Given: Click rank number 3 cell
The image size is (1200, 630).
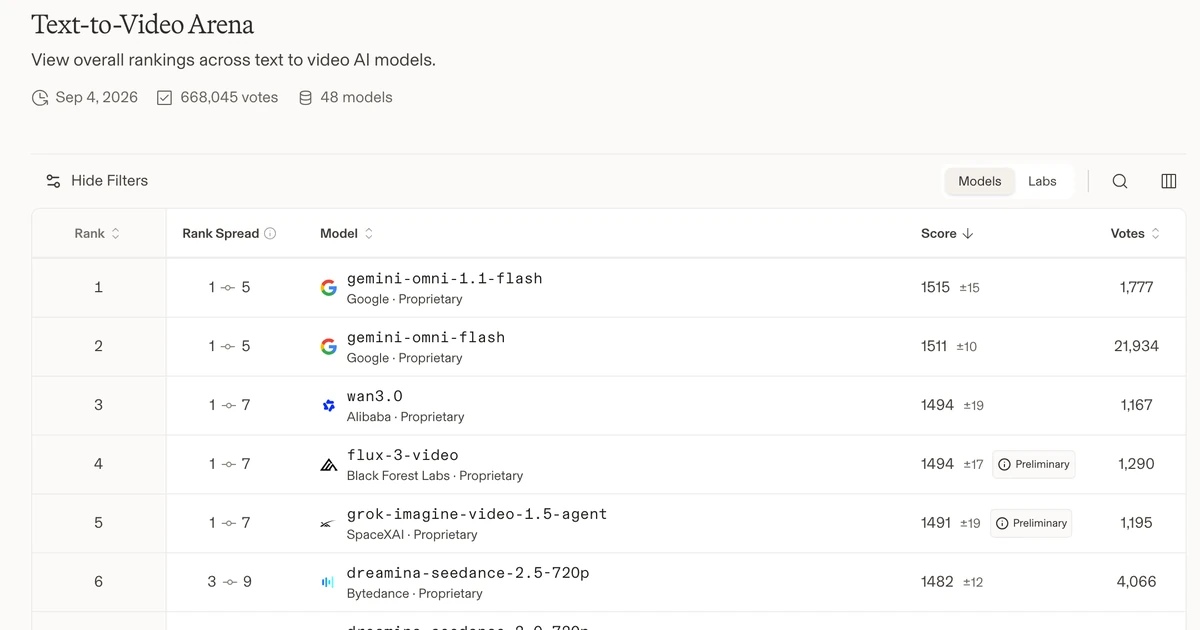Looking at the screenshot, I should pos(98,405).
